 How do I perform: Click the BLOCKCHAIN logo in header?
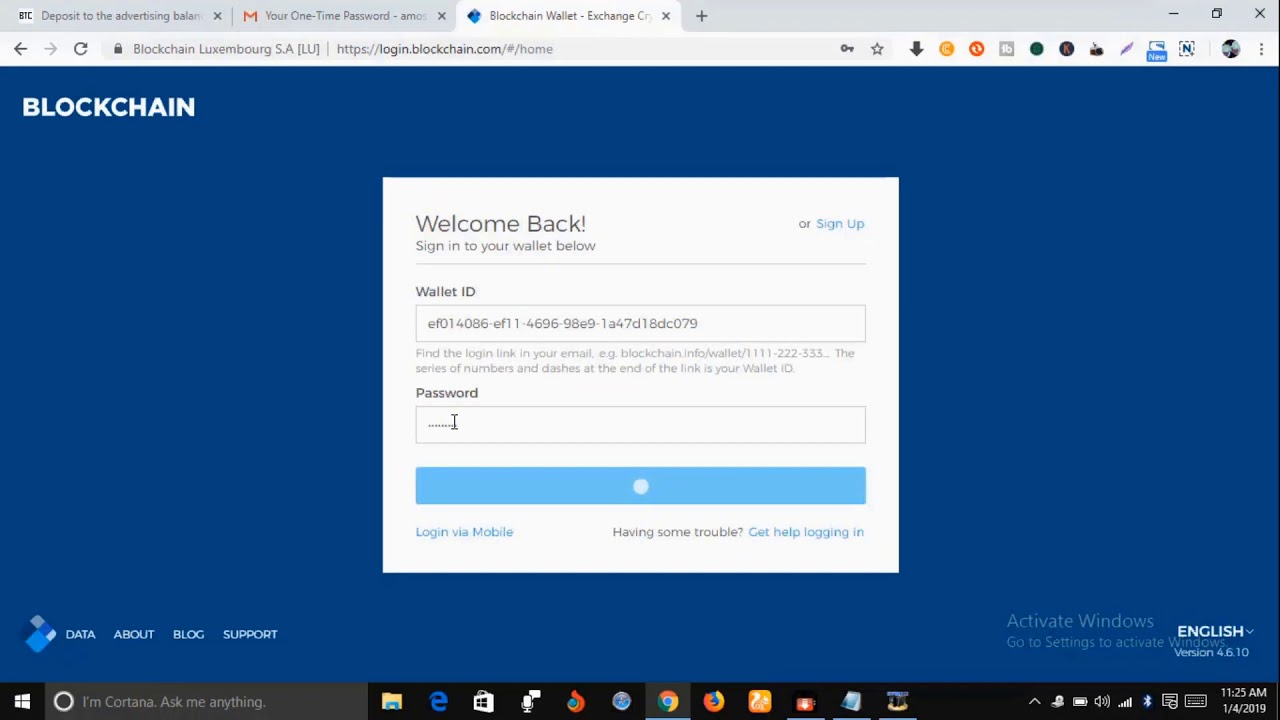pyautogui.click(x=108, y=107)
